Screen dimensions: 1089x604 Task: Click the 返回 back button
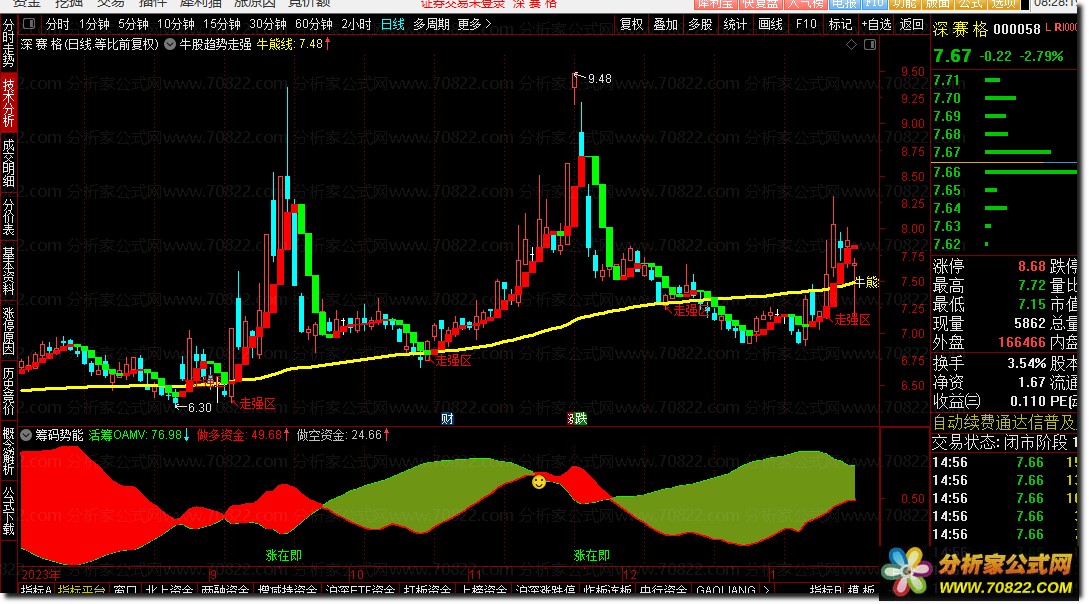911,24
